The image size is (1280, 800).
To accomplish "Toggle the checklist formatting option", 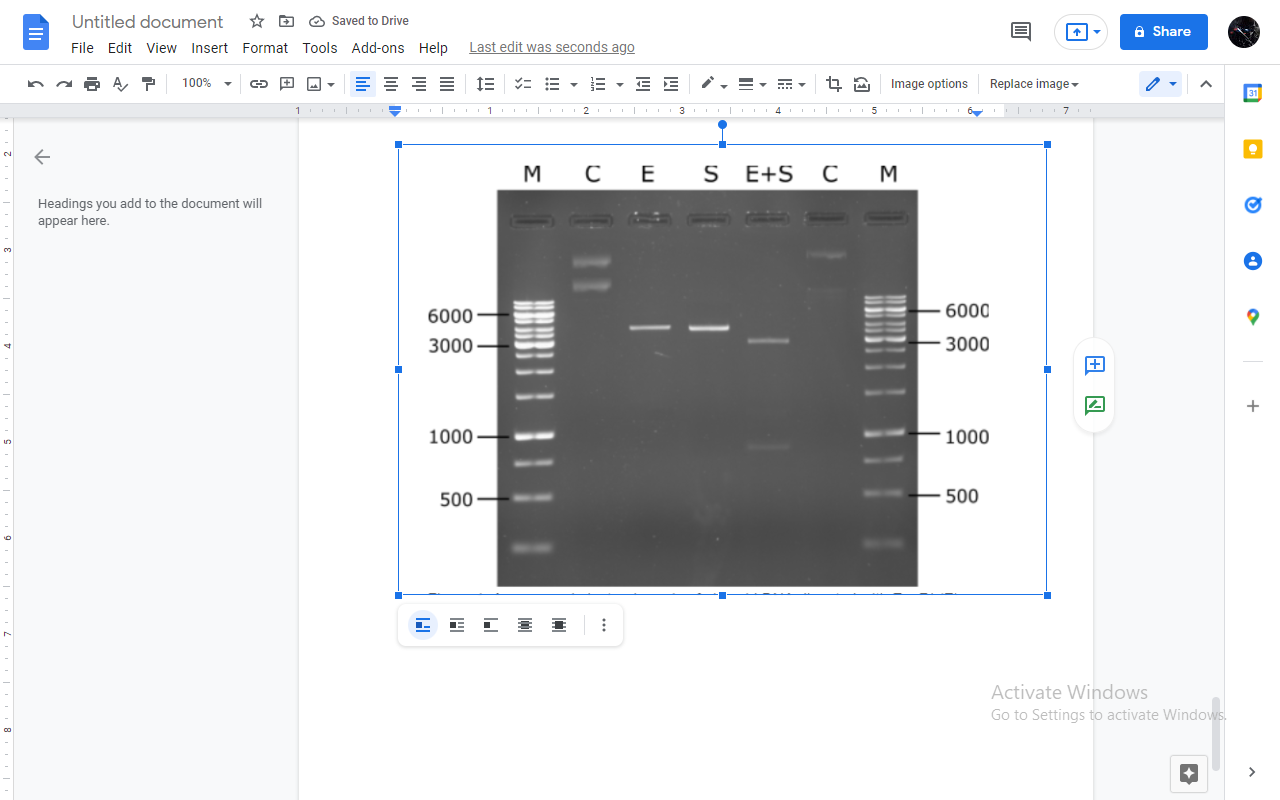I will (x=522, y=84).
